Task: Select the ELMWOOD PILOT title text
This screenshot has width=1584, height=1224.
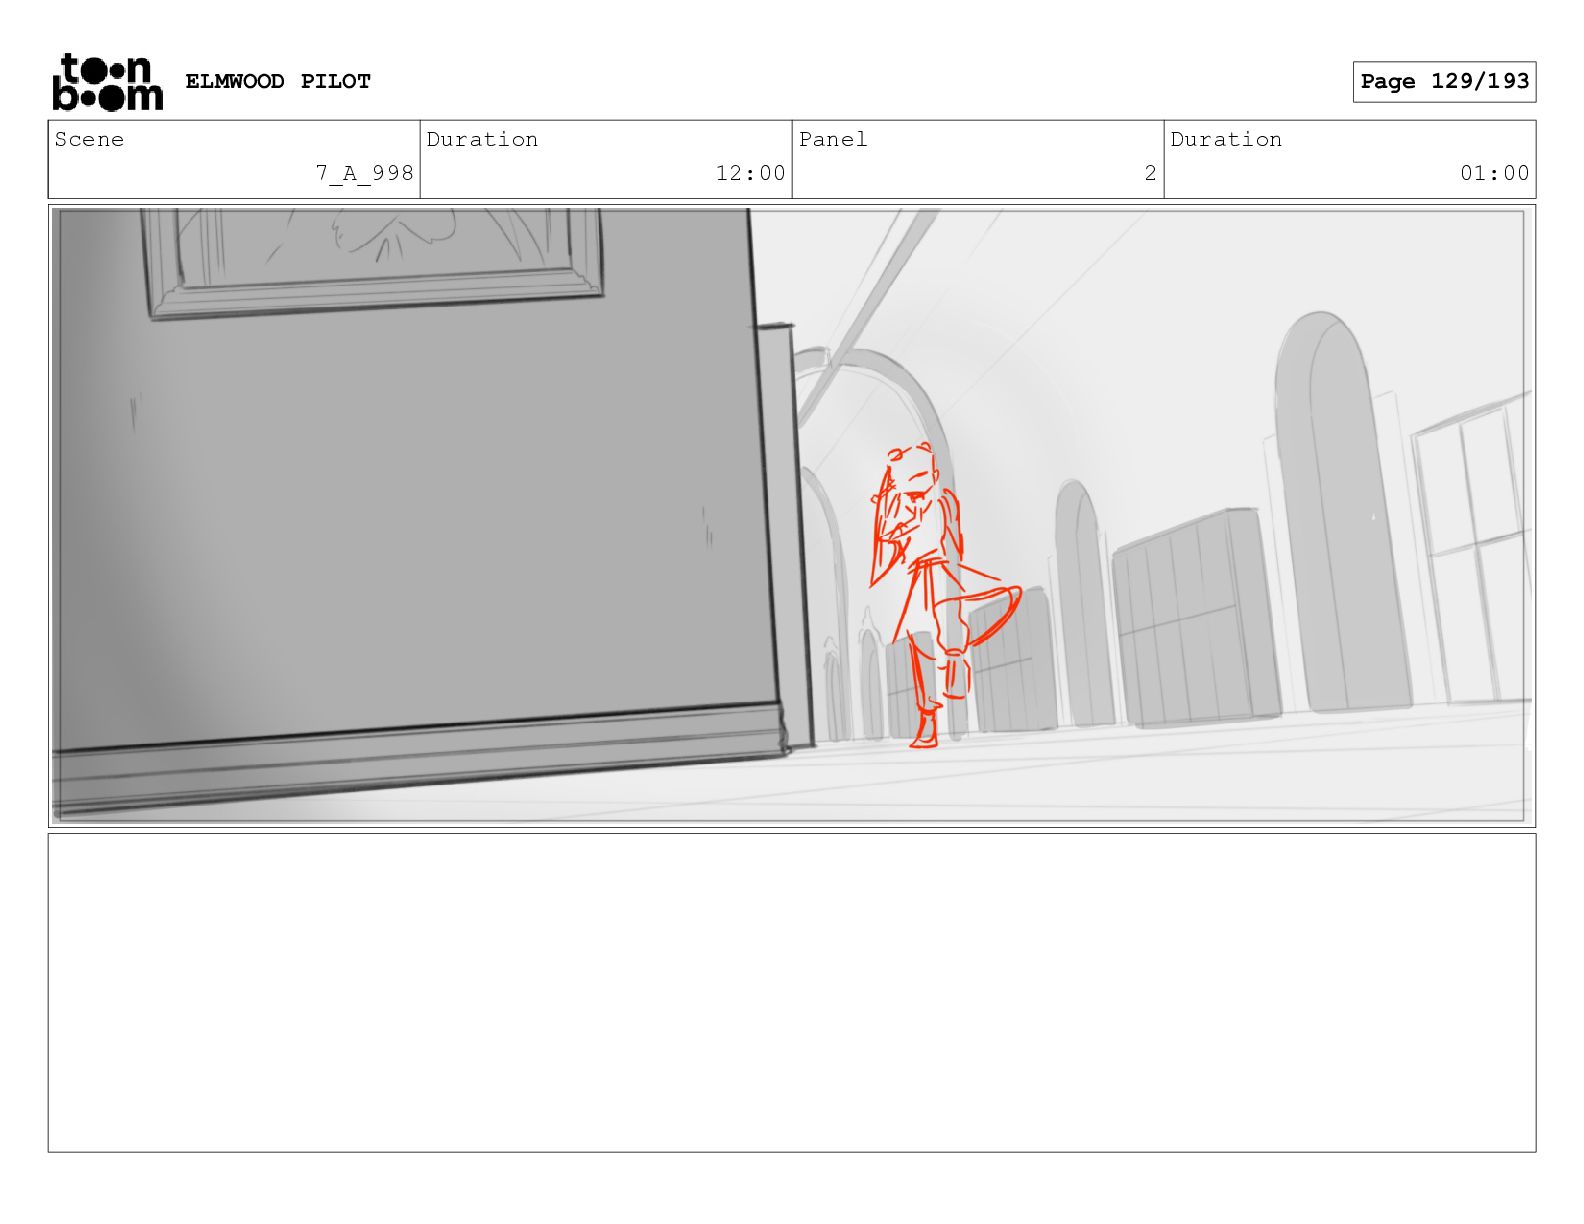Action: pyautogui.click(x=278, y=81)
